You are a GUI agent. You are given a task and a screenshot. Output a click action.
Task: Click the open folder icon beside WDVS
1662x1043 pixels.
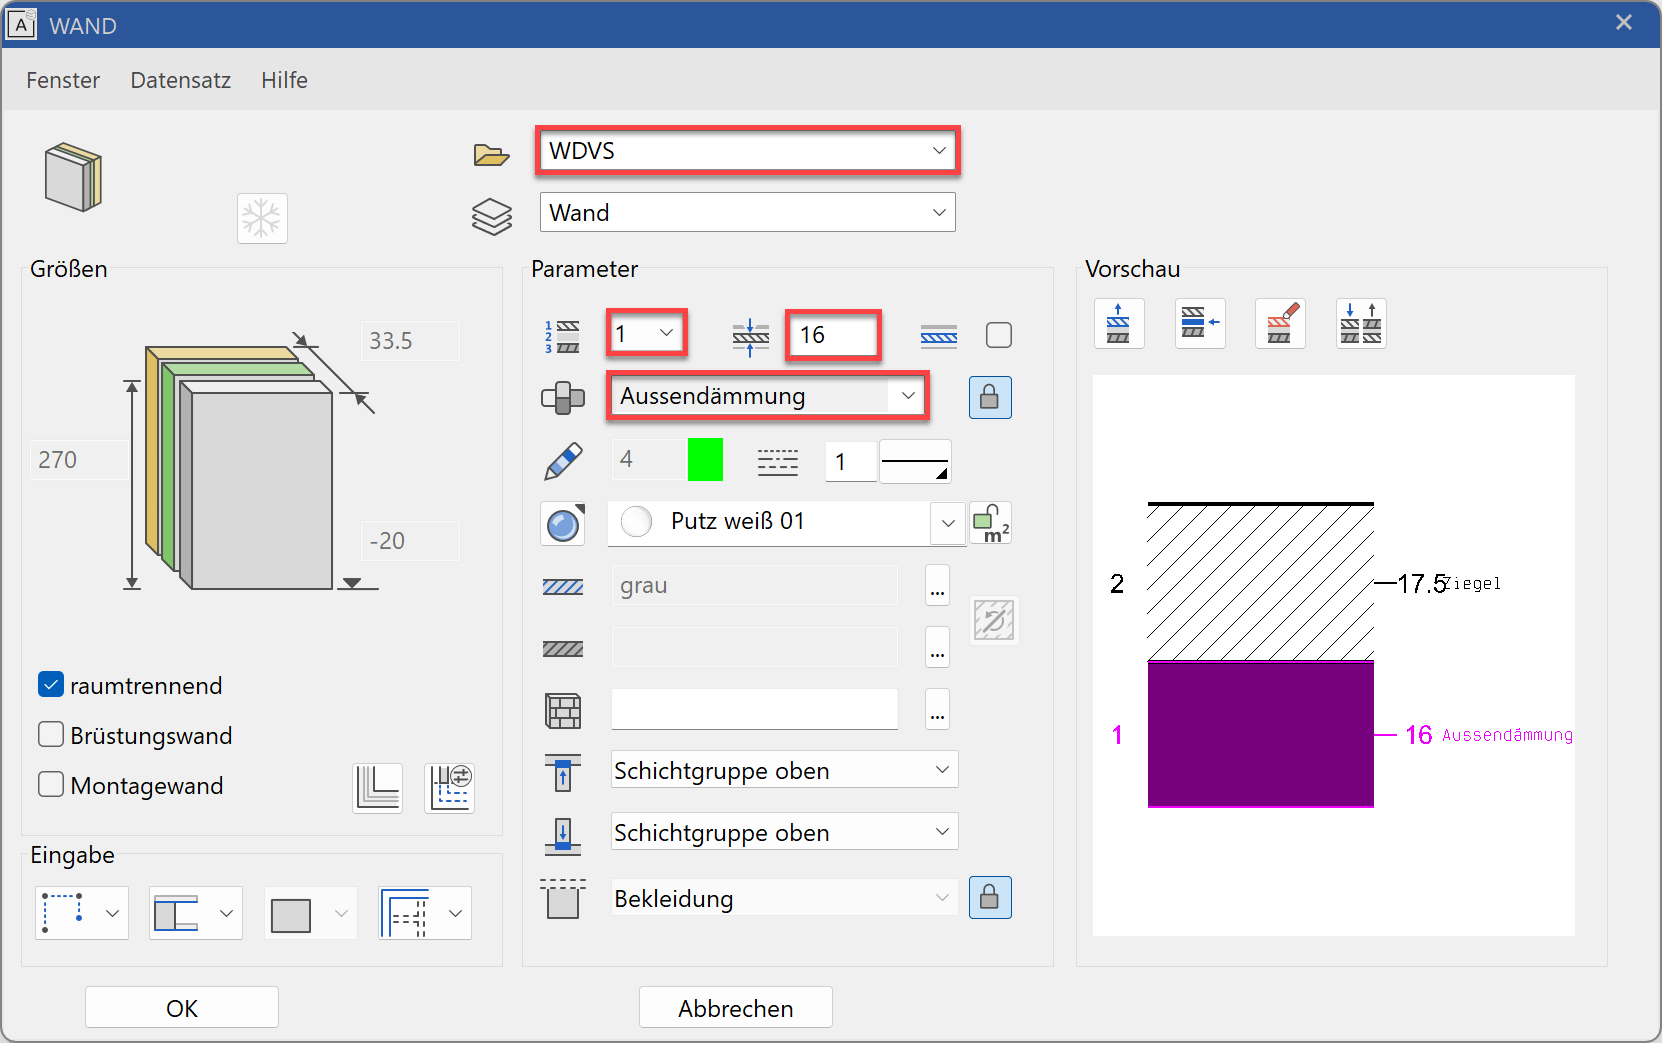491,154
